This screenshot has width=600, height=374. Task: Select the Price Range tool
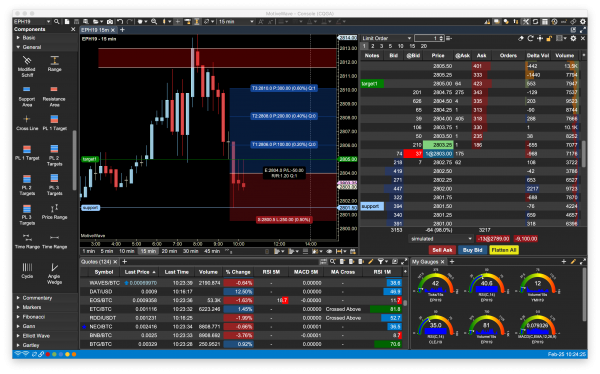pos(54,212)
